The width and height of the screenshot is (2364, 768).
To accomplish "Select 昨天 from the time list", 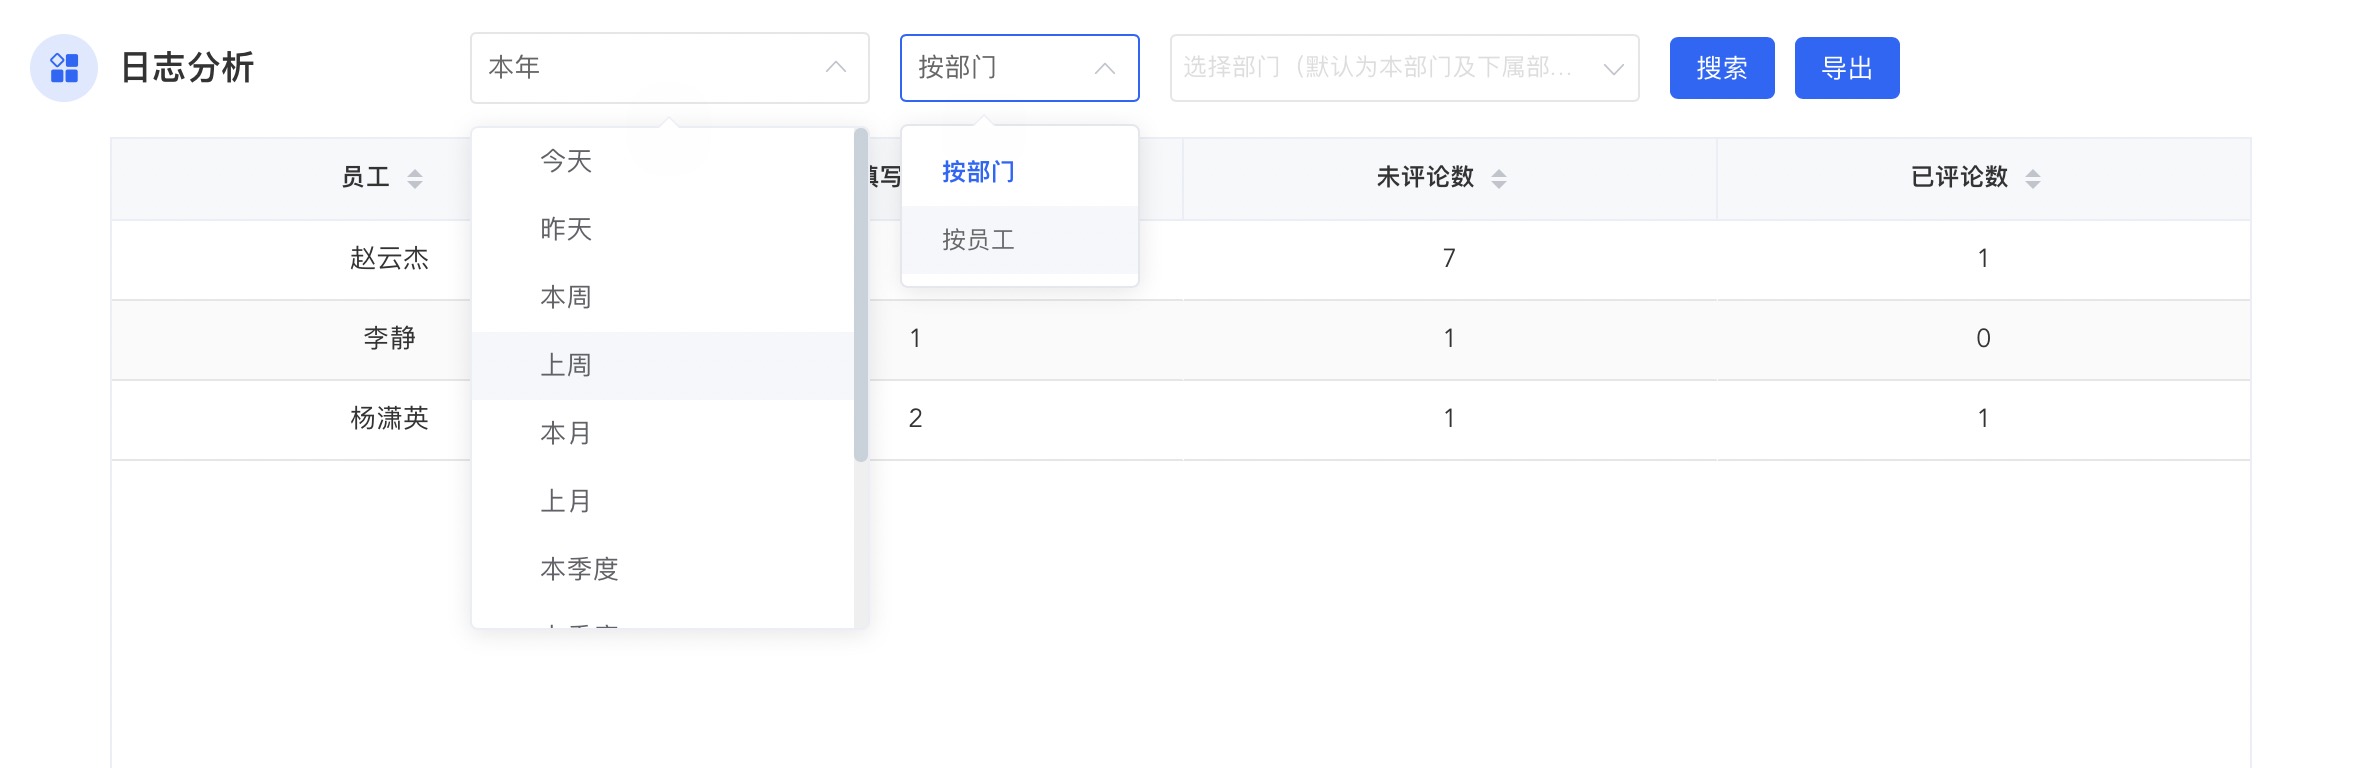I will tap(566, 229).
